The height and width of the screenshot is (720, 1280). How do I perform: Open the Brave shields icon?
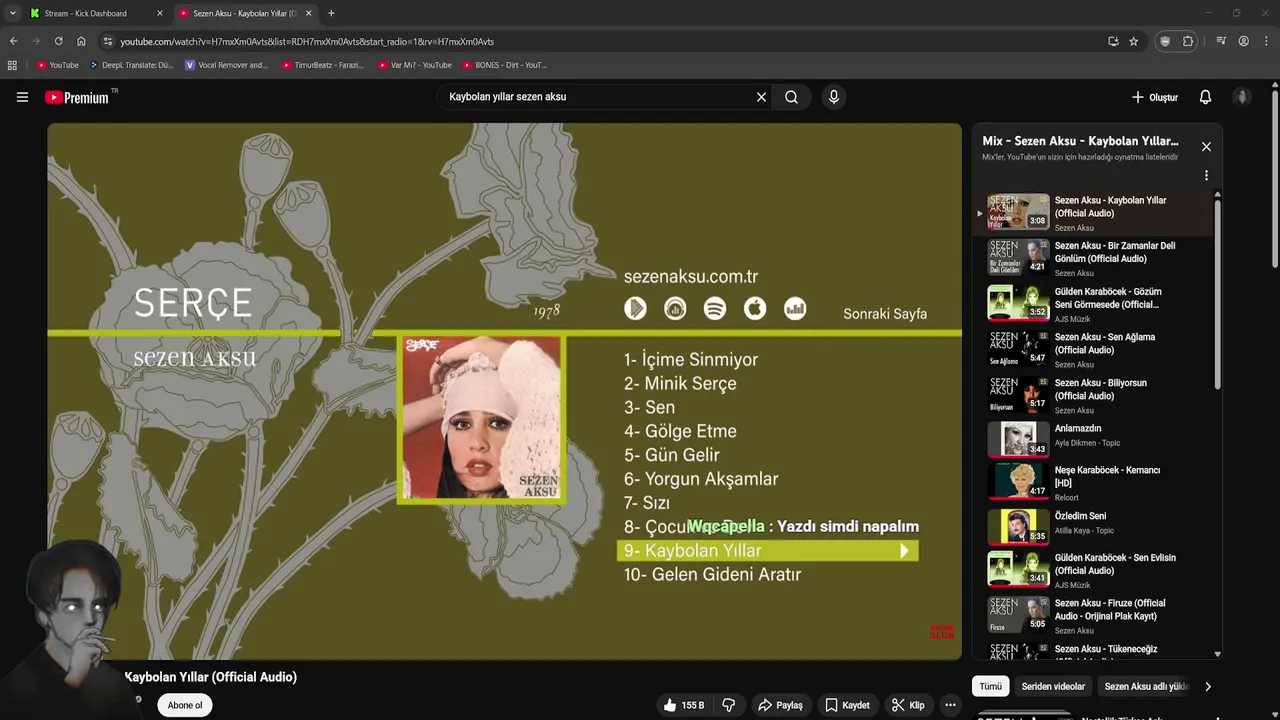point(1165,41)
